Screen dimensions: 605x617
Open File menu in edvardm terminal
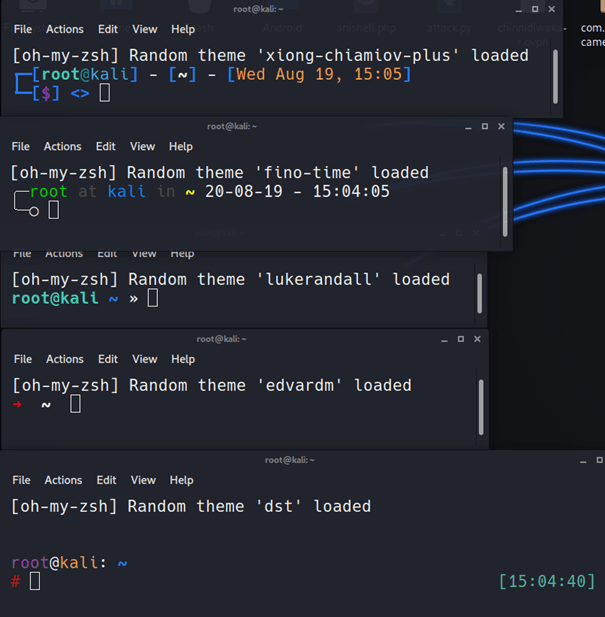[23, 359]
